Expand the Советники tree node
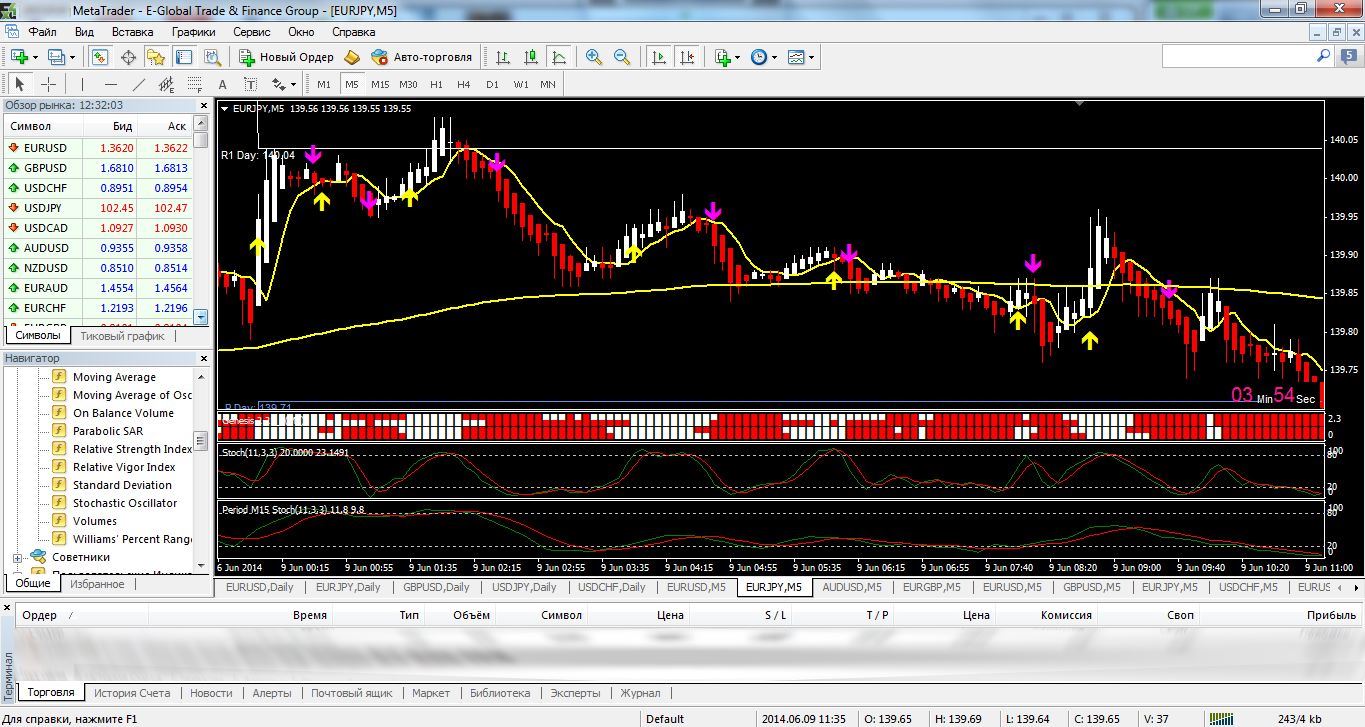The height and width of the screenshot is (727, 1365). [x=18, y=557]
